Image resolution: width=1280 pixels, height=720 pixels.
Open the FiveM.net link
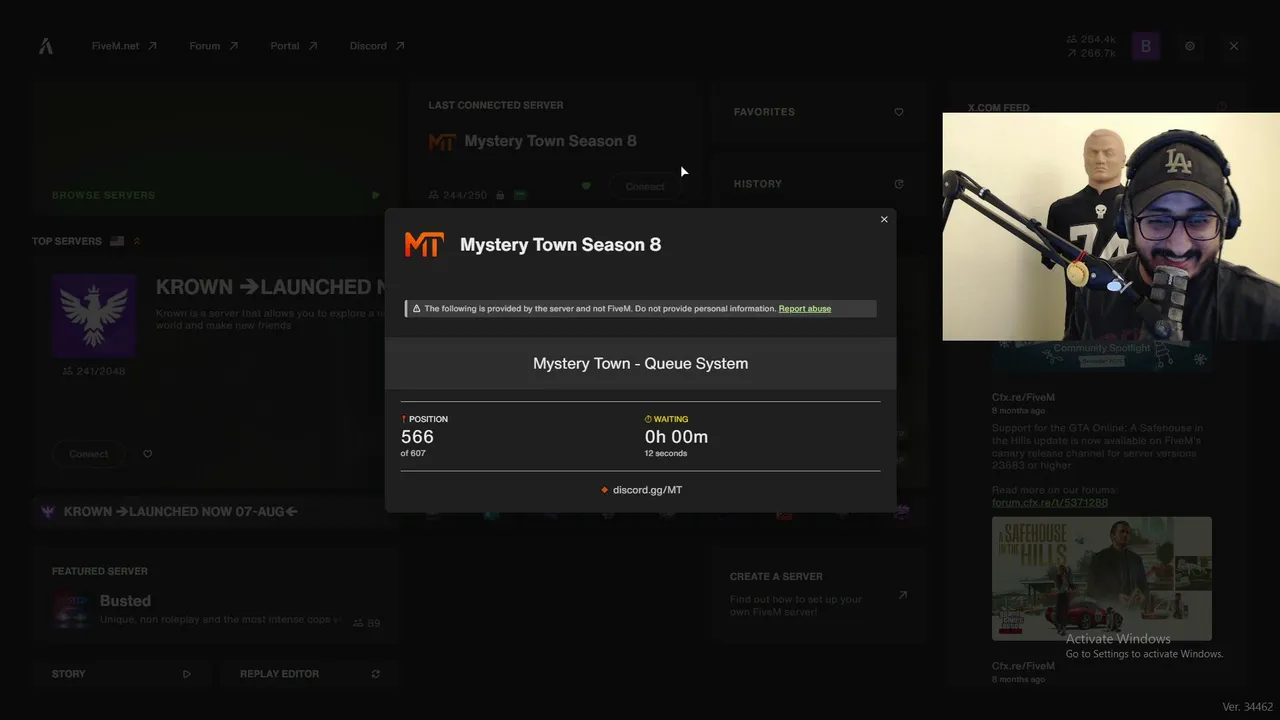tap(124, 46)
